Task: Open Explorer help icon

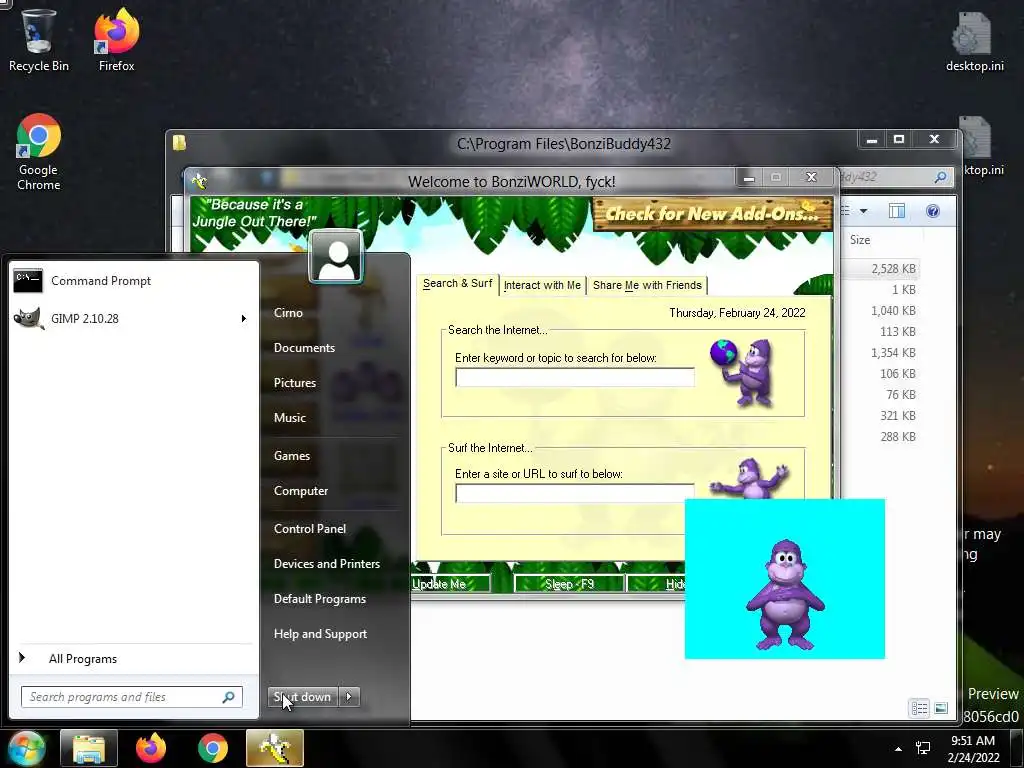Action: (933, 211)
